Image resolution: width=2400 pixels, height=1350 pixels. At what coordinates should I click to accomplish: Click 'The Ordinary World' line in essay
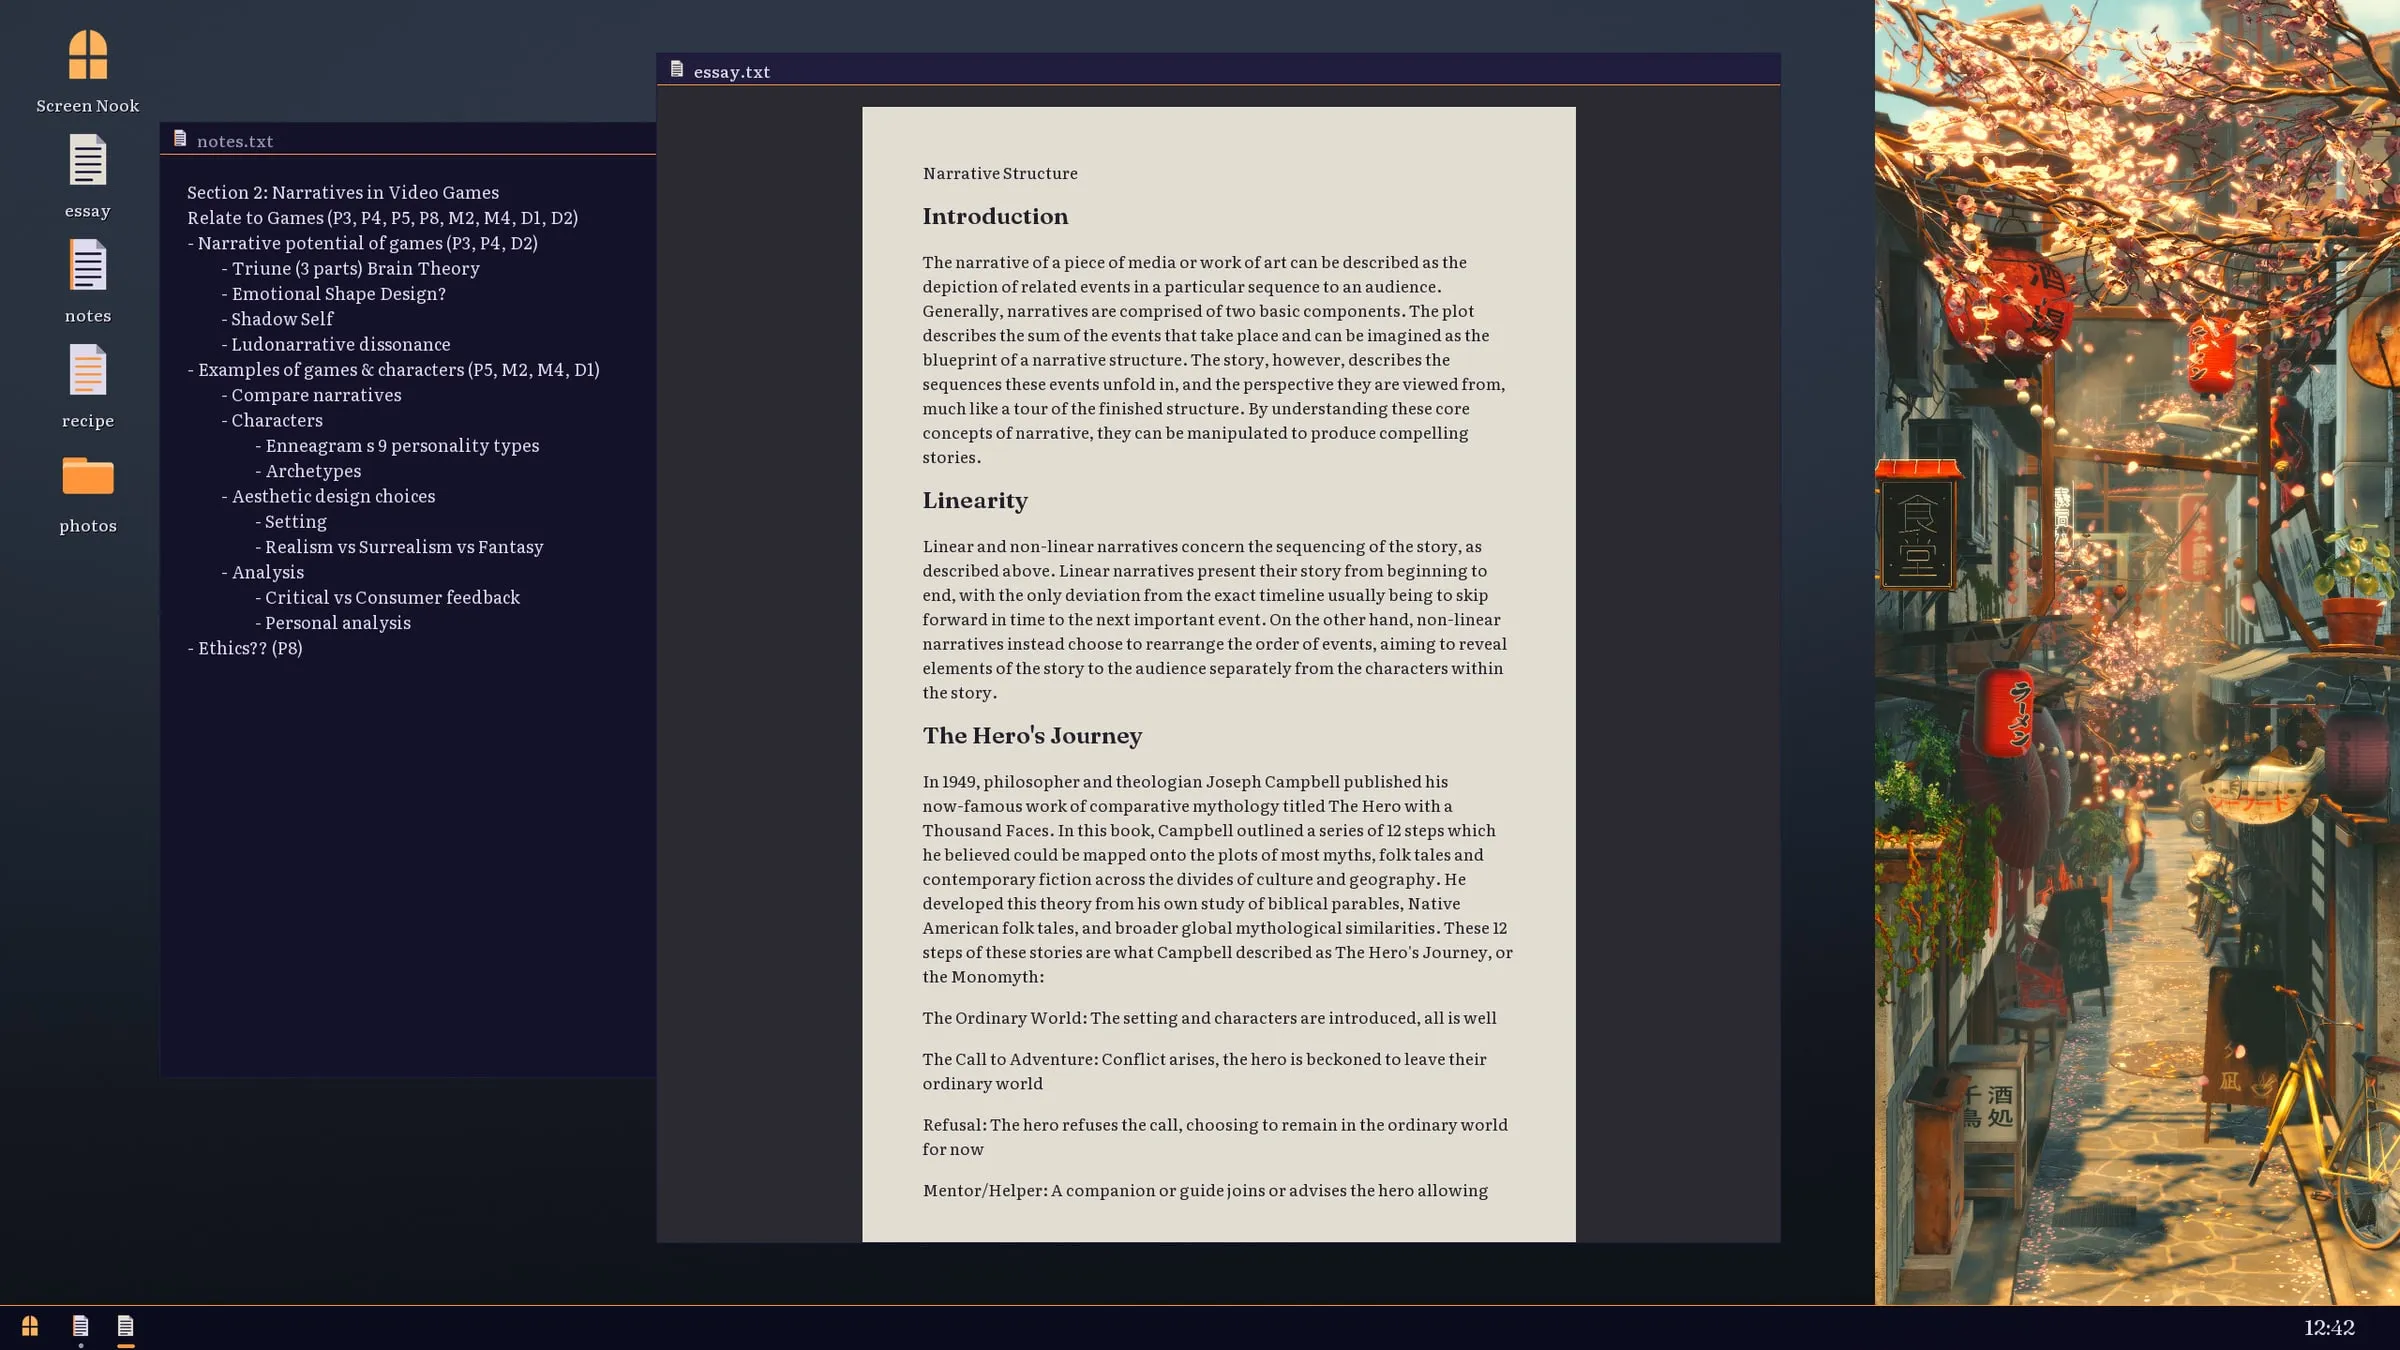[x=1209, y=1018]
